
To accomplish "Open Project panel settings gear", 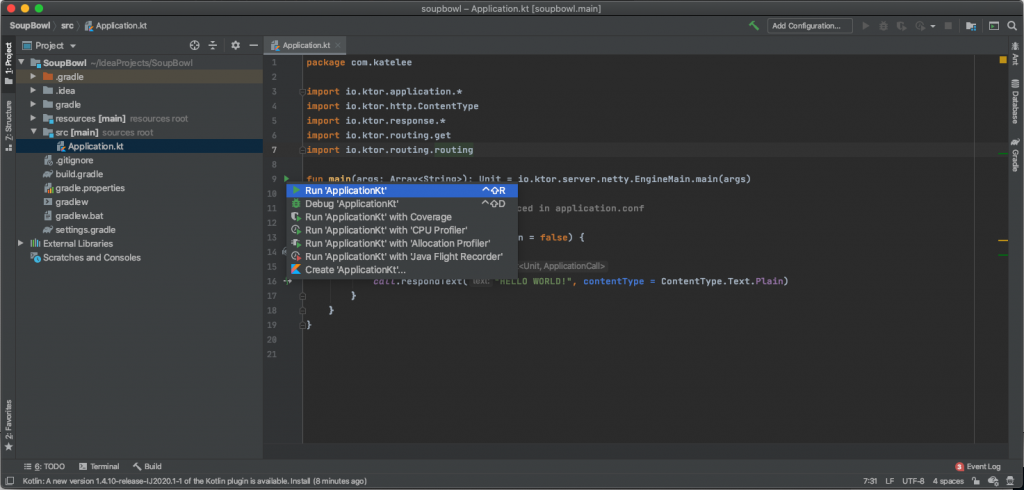I will (x=235, y=45).
